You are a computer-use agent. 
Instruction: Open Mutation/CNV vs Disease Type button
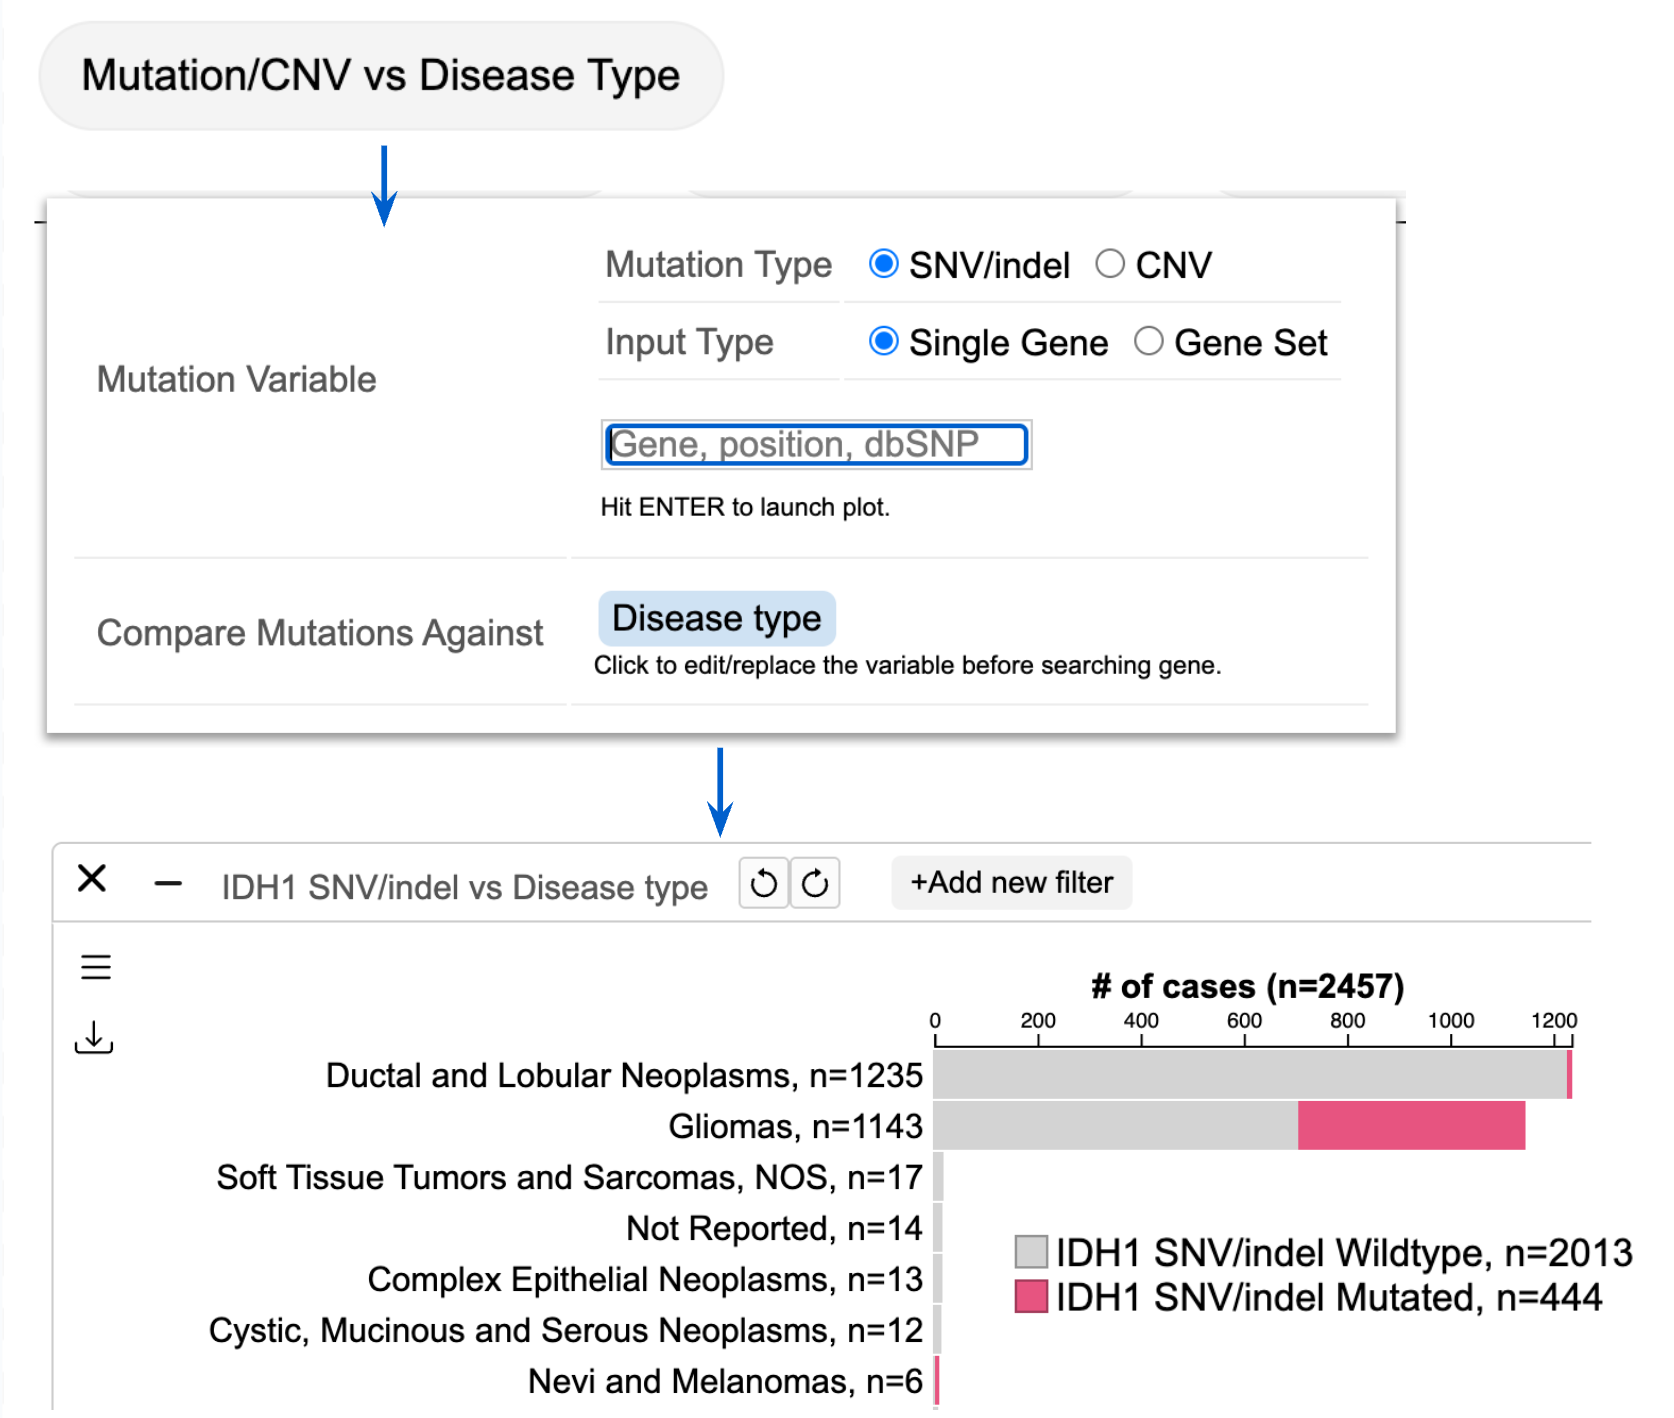point(381,76)
